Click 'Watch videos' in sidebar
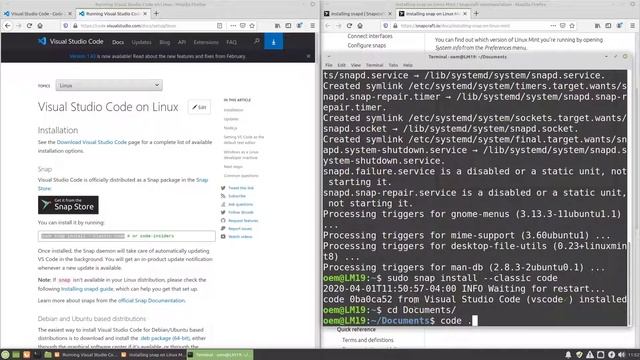This screenshot has height=360, width=640. [240, 236]
